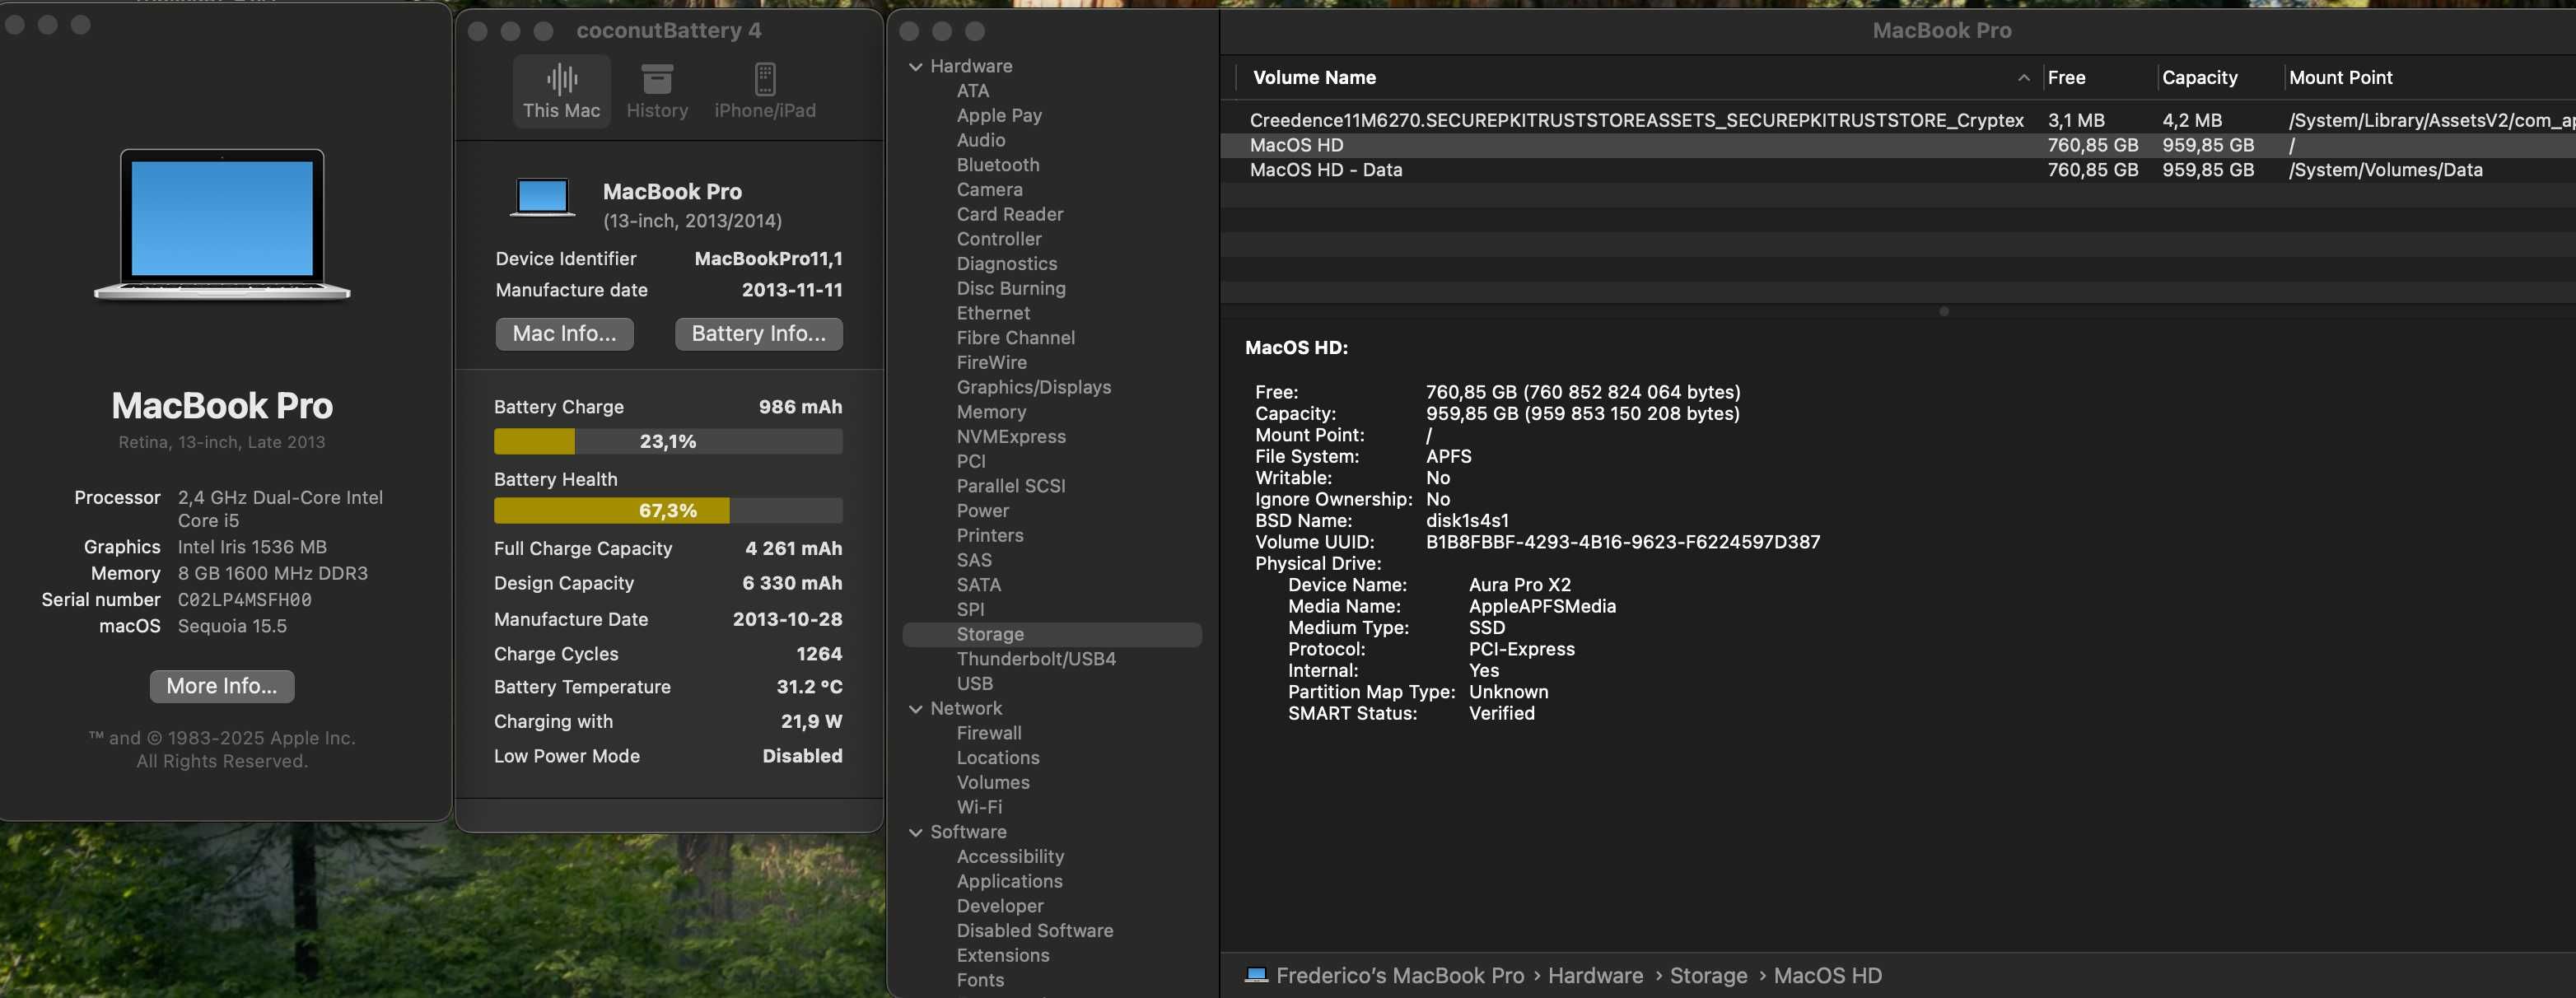
Task: Open Volumes under Network
Action: click(992, 783)
